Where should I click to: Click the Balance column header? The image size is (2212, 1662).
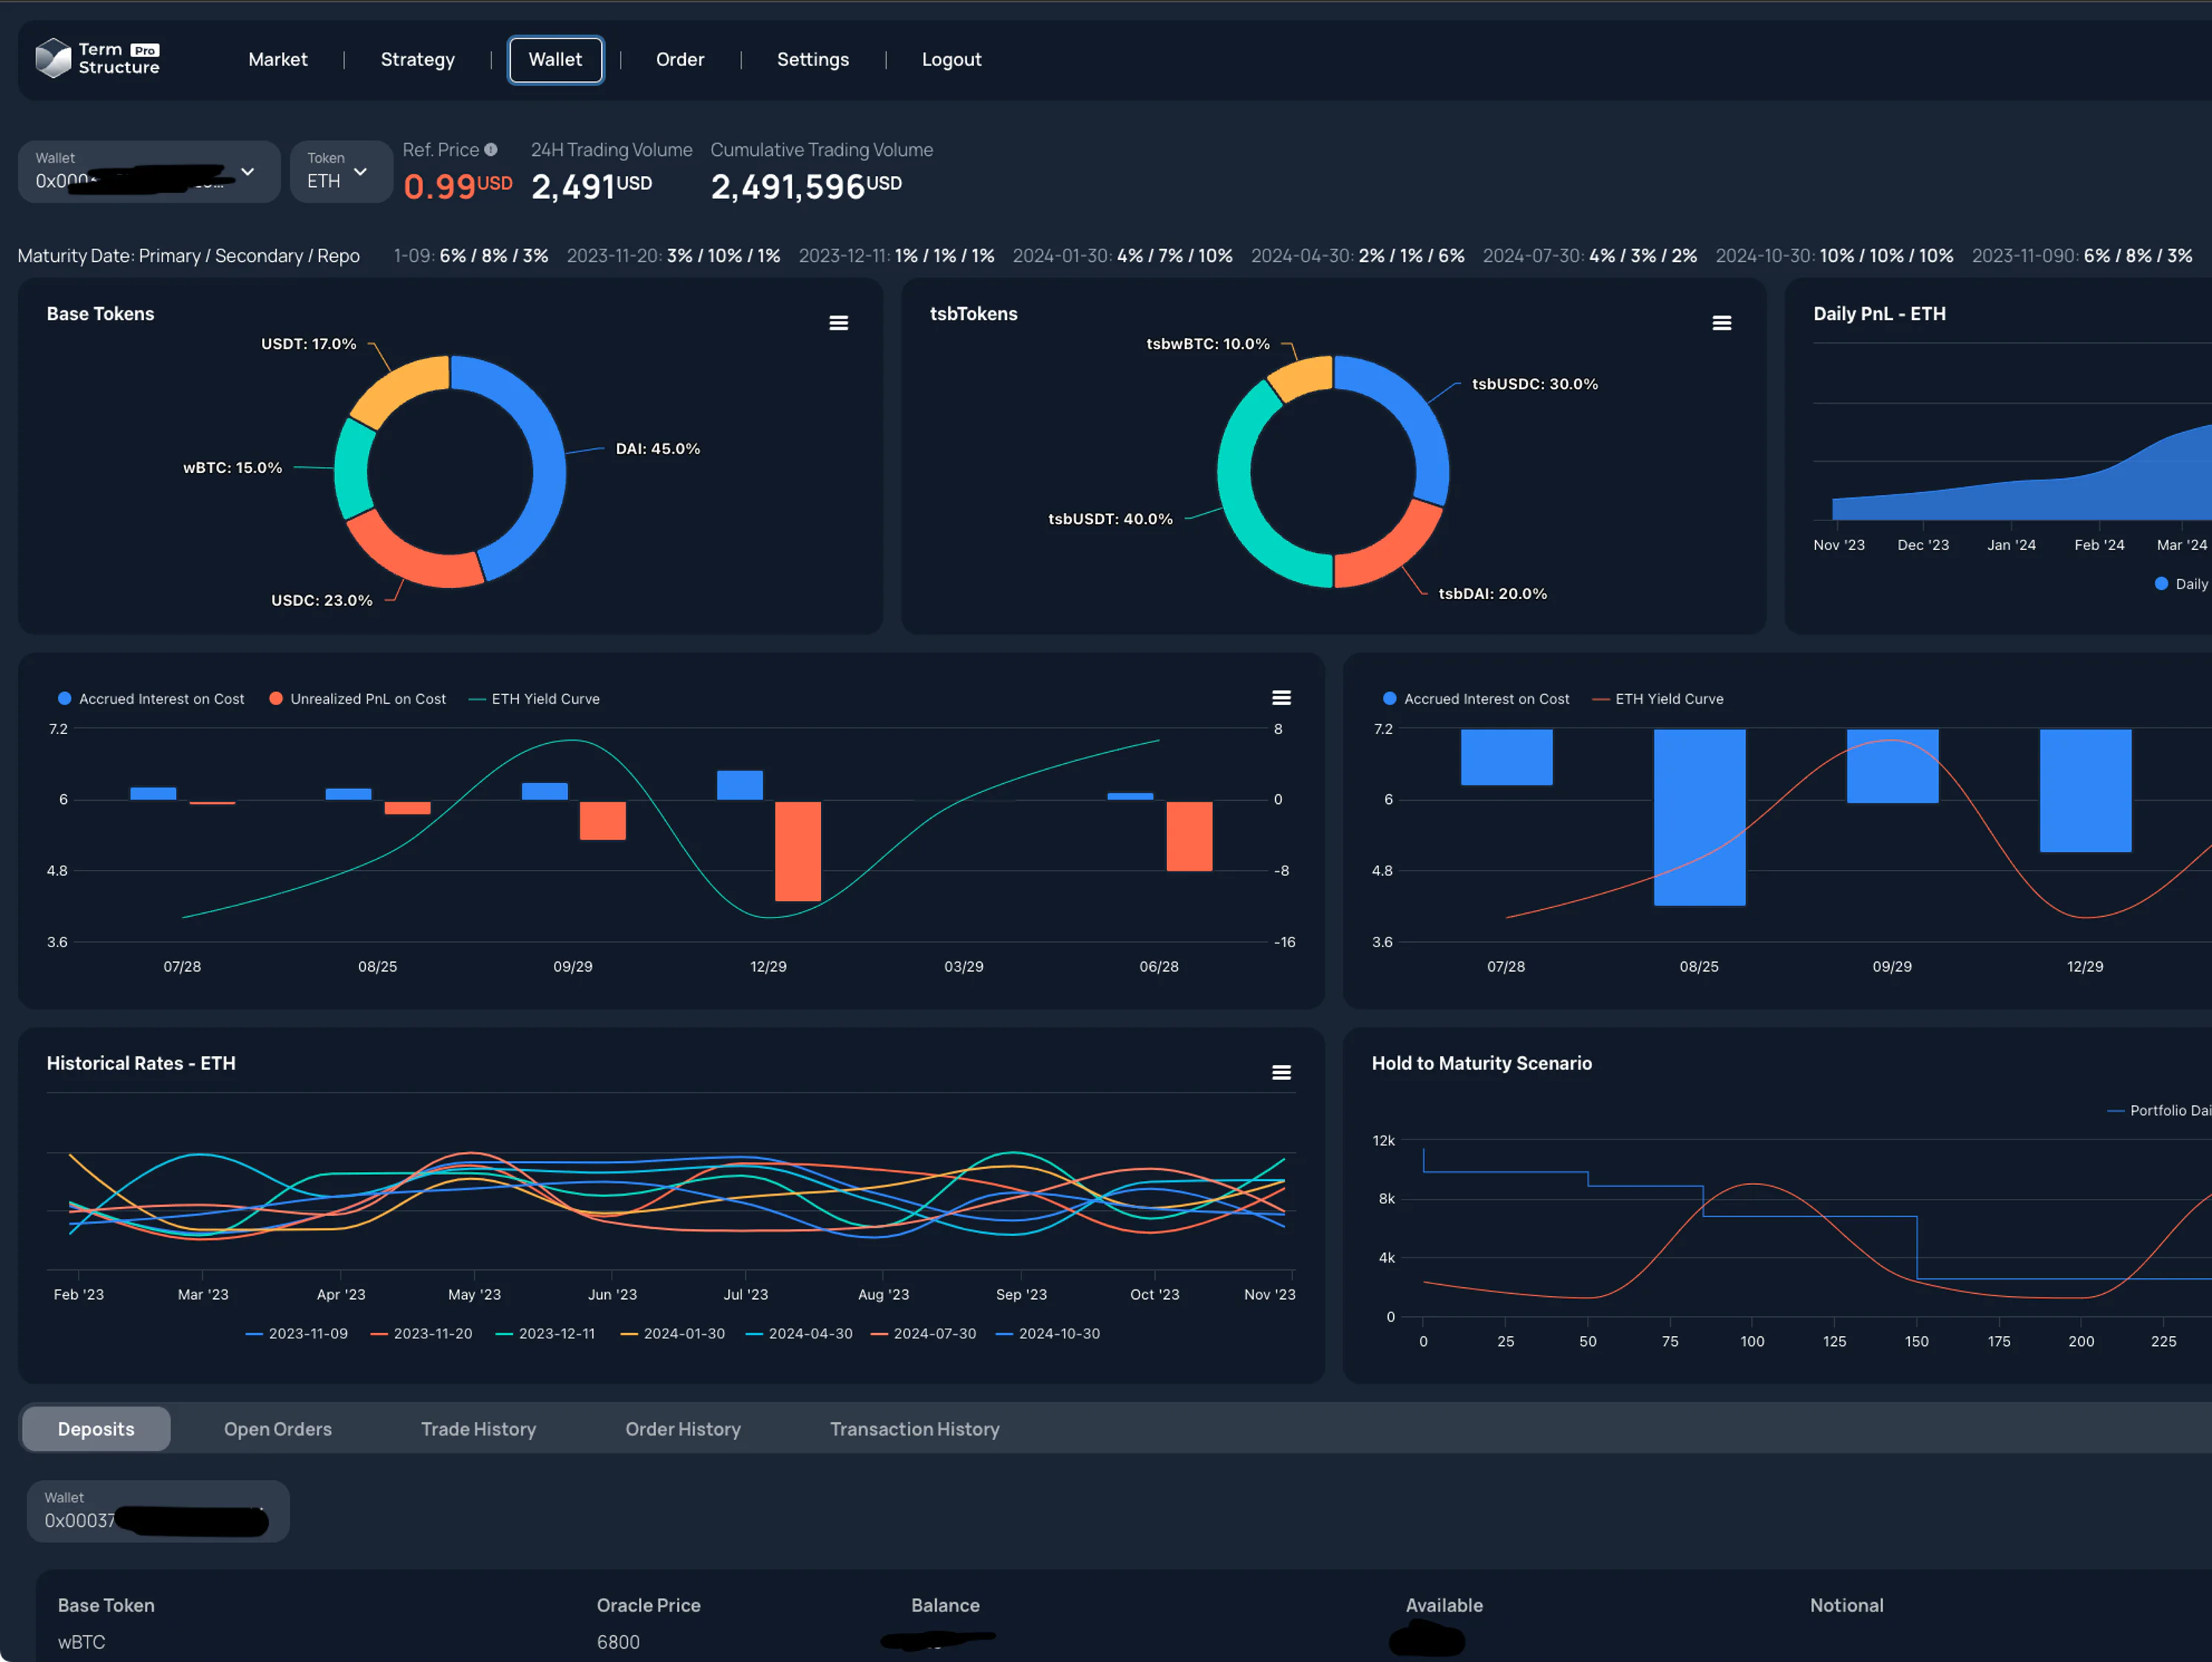click(945, 1605)
